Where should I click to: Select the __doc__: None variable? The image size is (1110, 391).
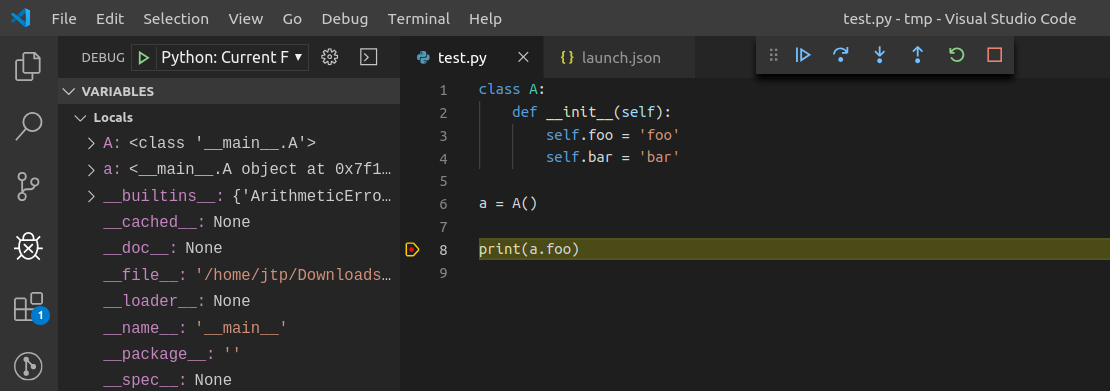pyautogui.click(x=229, y=249)
